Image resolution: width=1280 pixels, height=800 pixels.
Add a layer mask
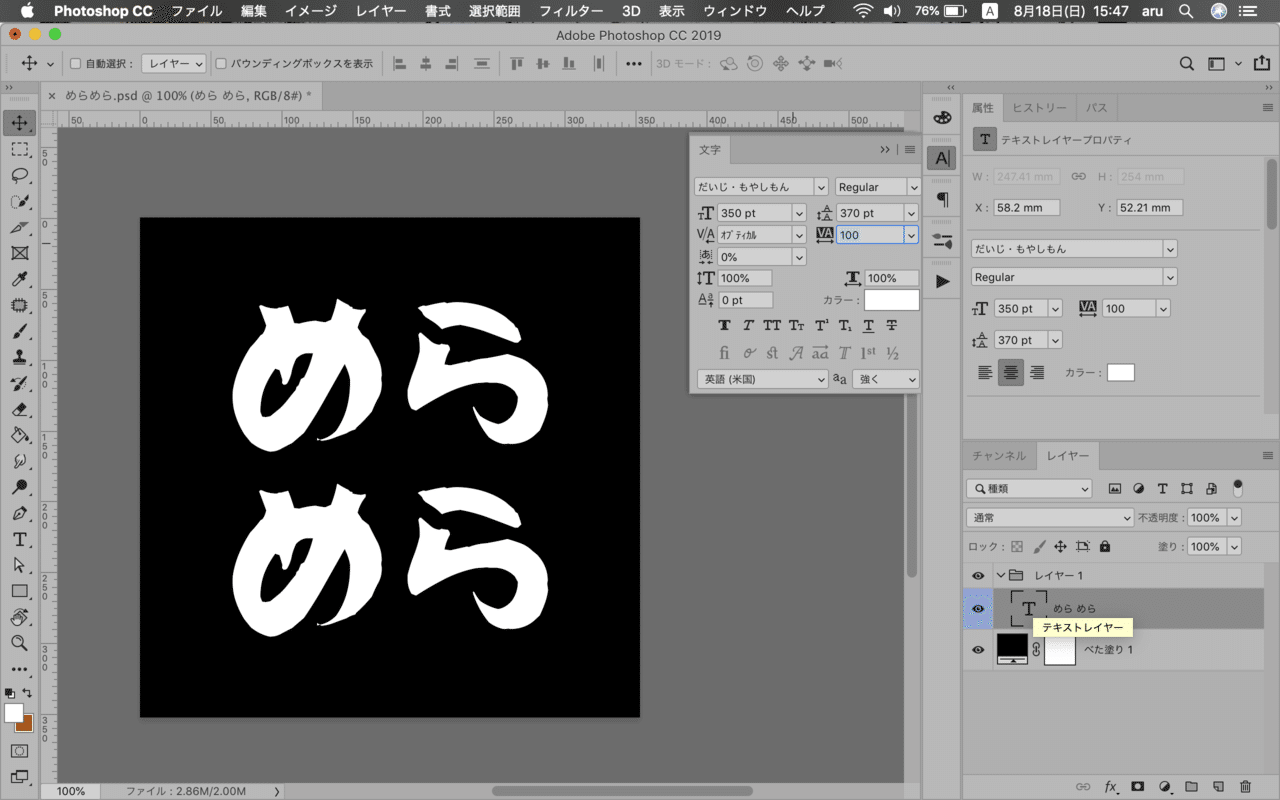1137,787
